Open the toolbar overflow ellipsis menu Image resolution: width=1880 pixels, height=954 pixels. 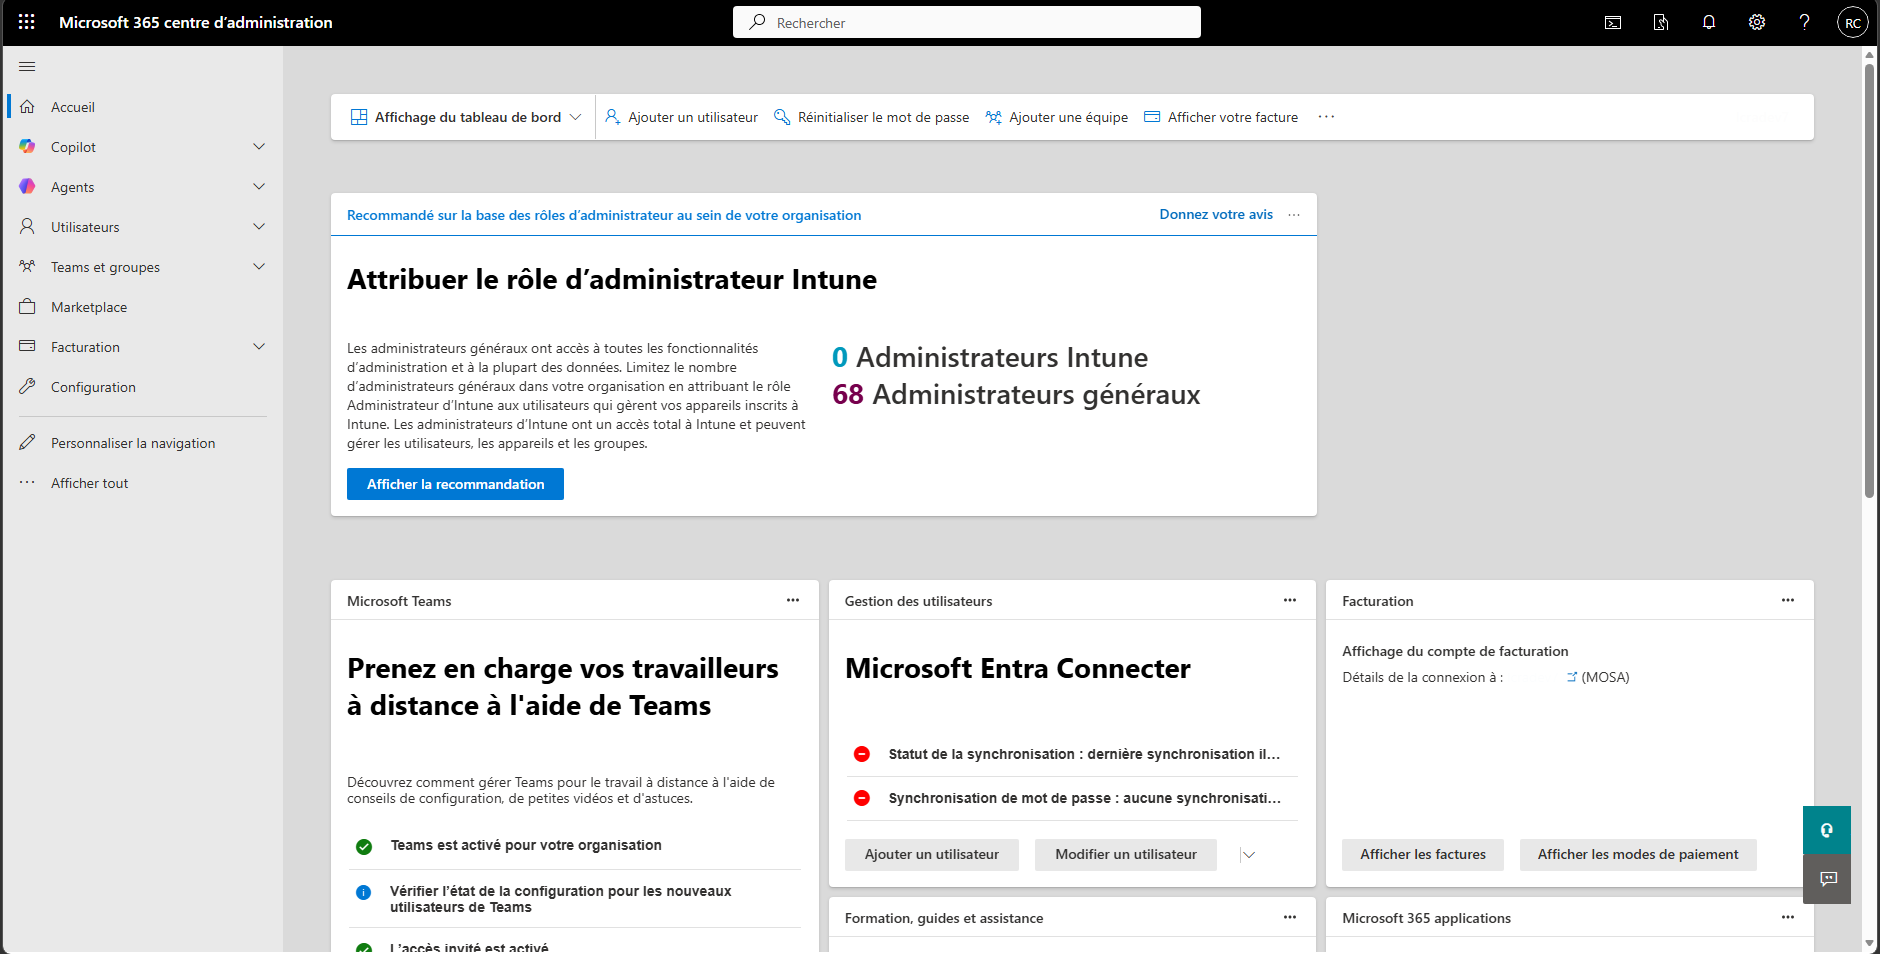(1326, 117)
